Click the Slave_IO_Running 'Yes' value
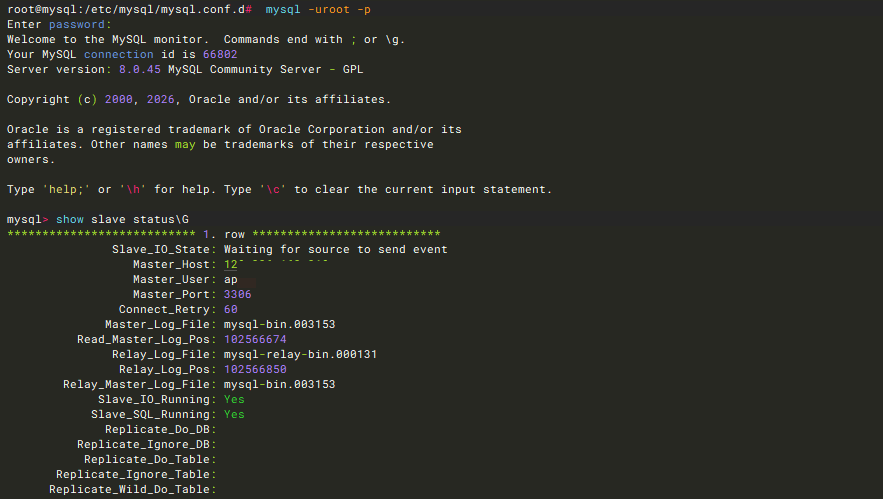Viewport: 883px width, 499px height. coord(234,399)
